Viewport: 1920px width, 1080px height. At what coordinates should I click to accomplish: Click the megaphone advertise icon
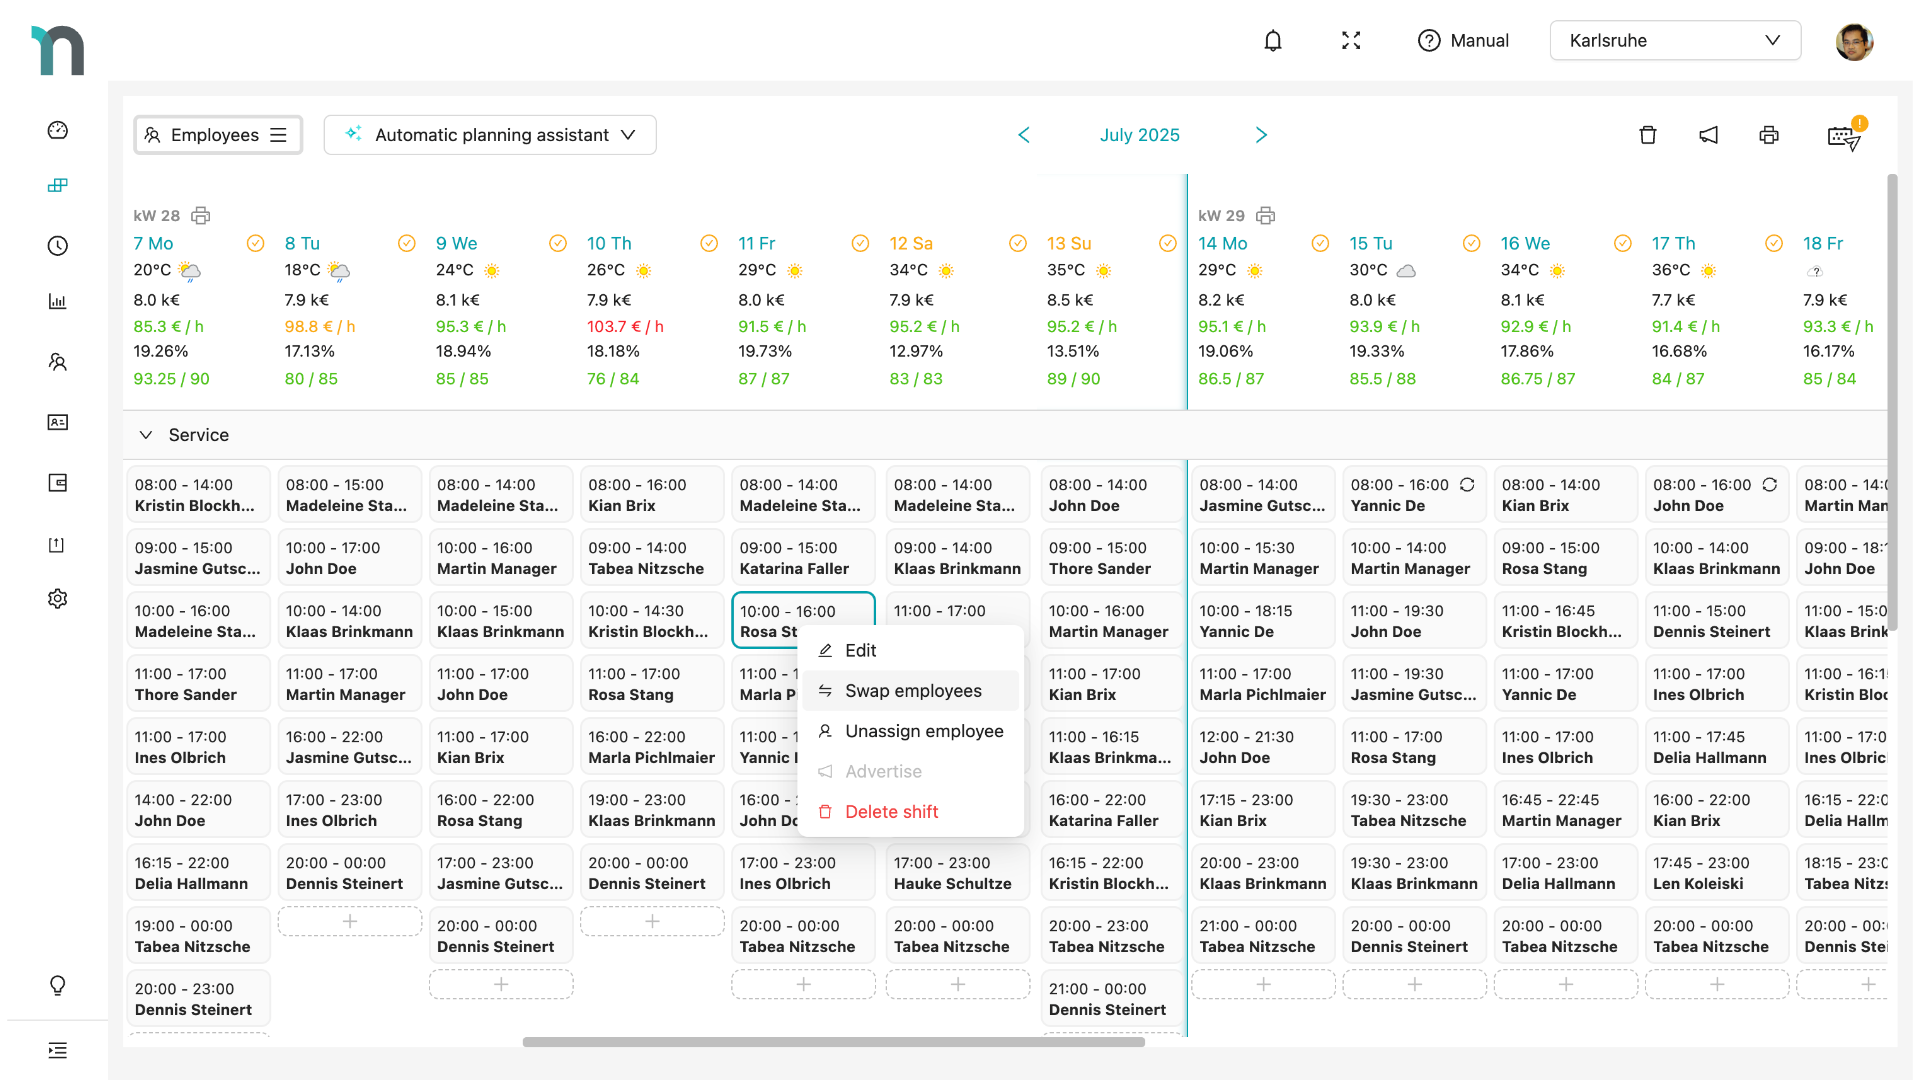pos(1708,135)
